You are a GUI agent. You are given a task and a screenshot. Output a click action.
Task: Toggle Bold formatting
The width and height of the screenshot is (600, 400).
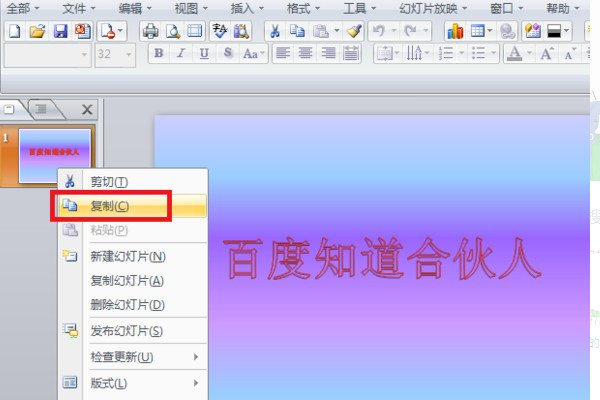point(158,53)
